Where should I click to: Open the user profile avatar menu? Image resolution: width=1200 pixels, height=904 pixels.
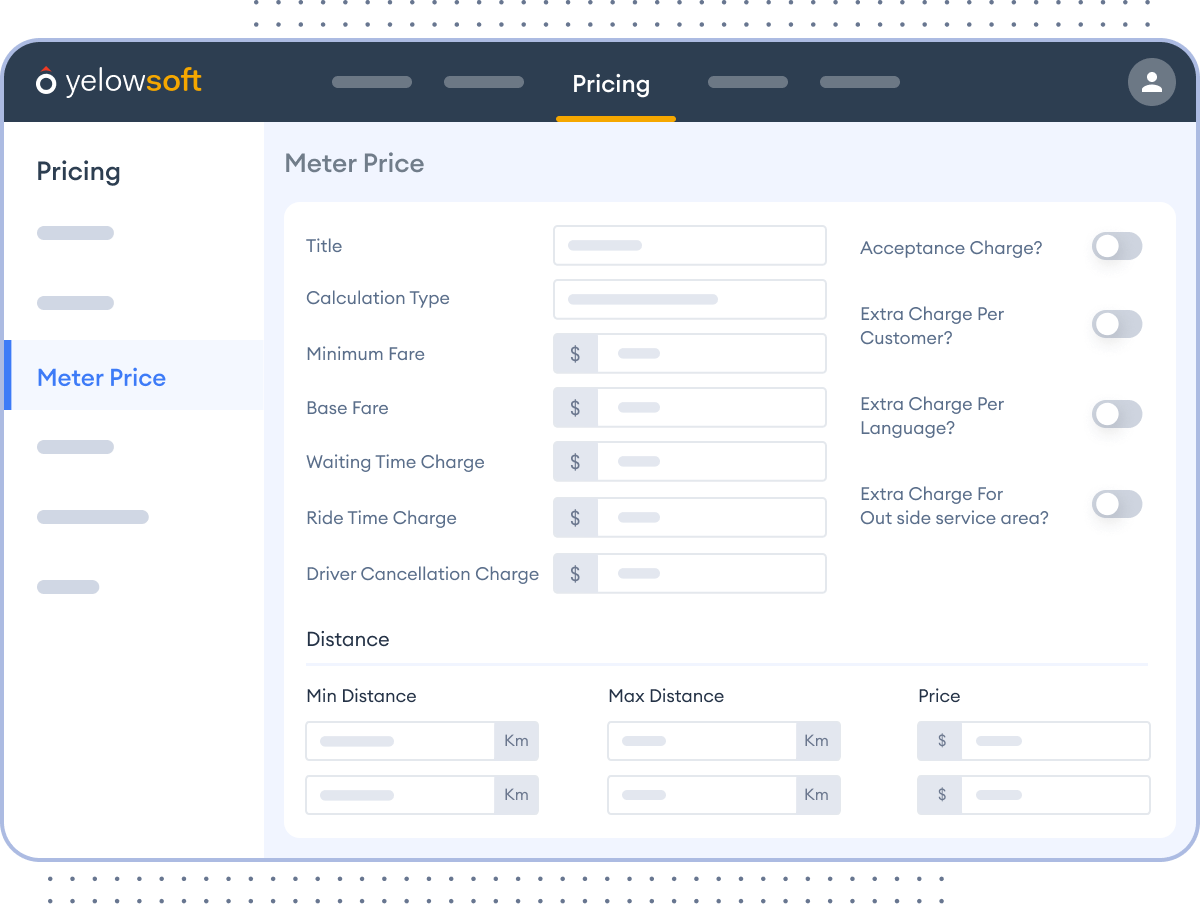(1152, 82)
